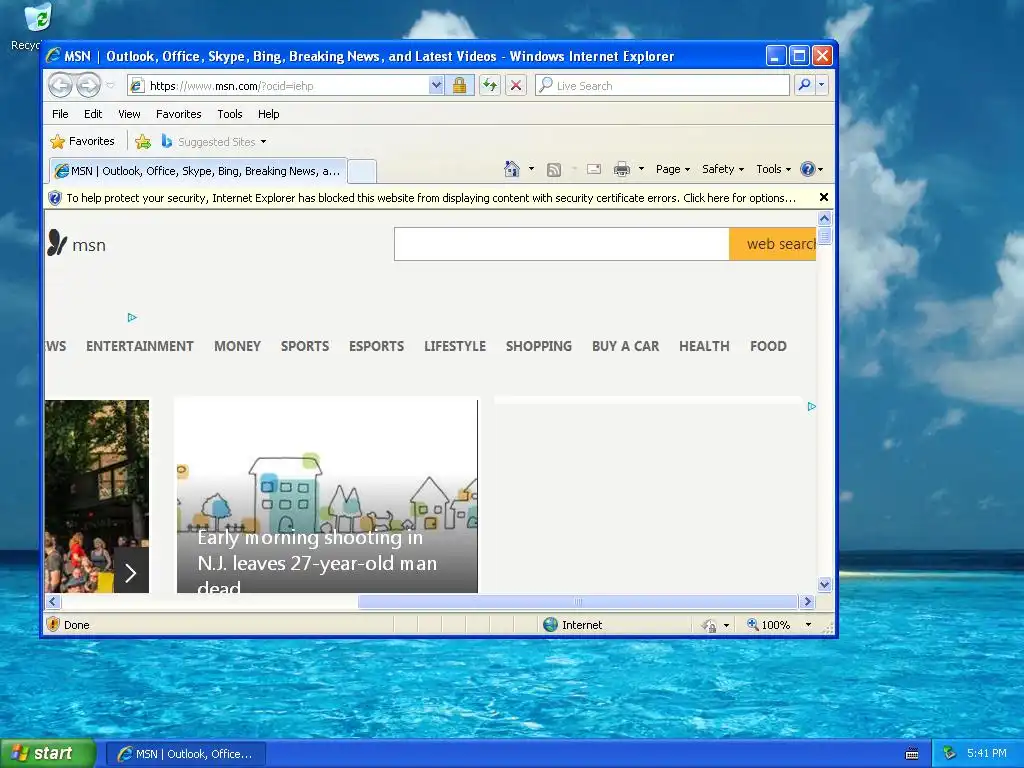The height and width of the screenshot is (768, 1024).
Task: Click the MSN web search input field
Action: coord(562,244)
